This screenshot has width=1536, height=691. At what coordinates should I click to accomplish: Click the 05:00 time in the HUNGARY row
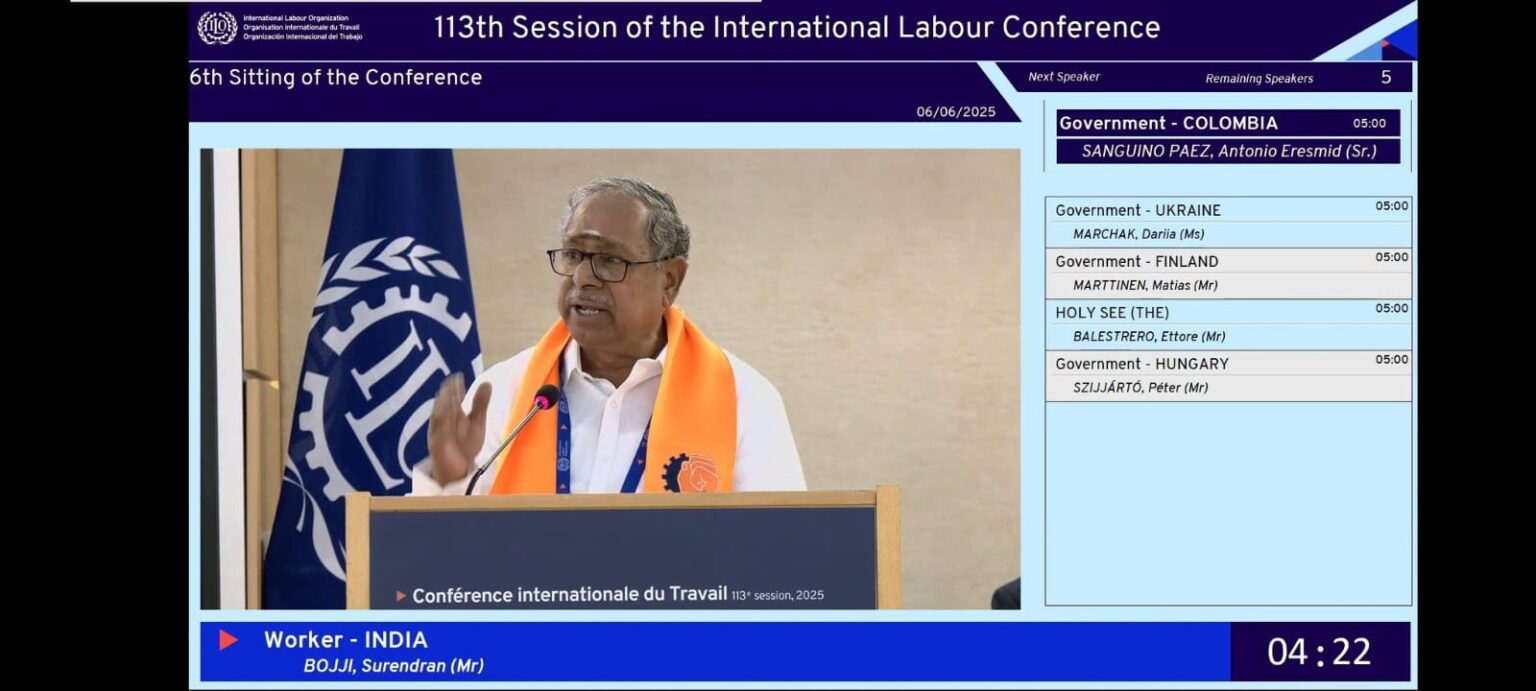[1391, 359]
